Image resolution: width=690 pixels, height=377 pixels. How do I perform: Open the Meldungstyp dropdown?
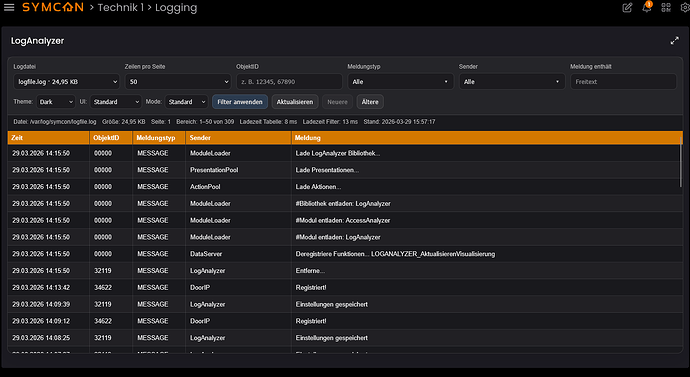(400, 82)
